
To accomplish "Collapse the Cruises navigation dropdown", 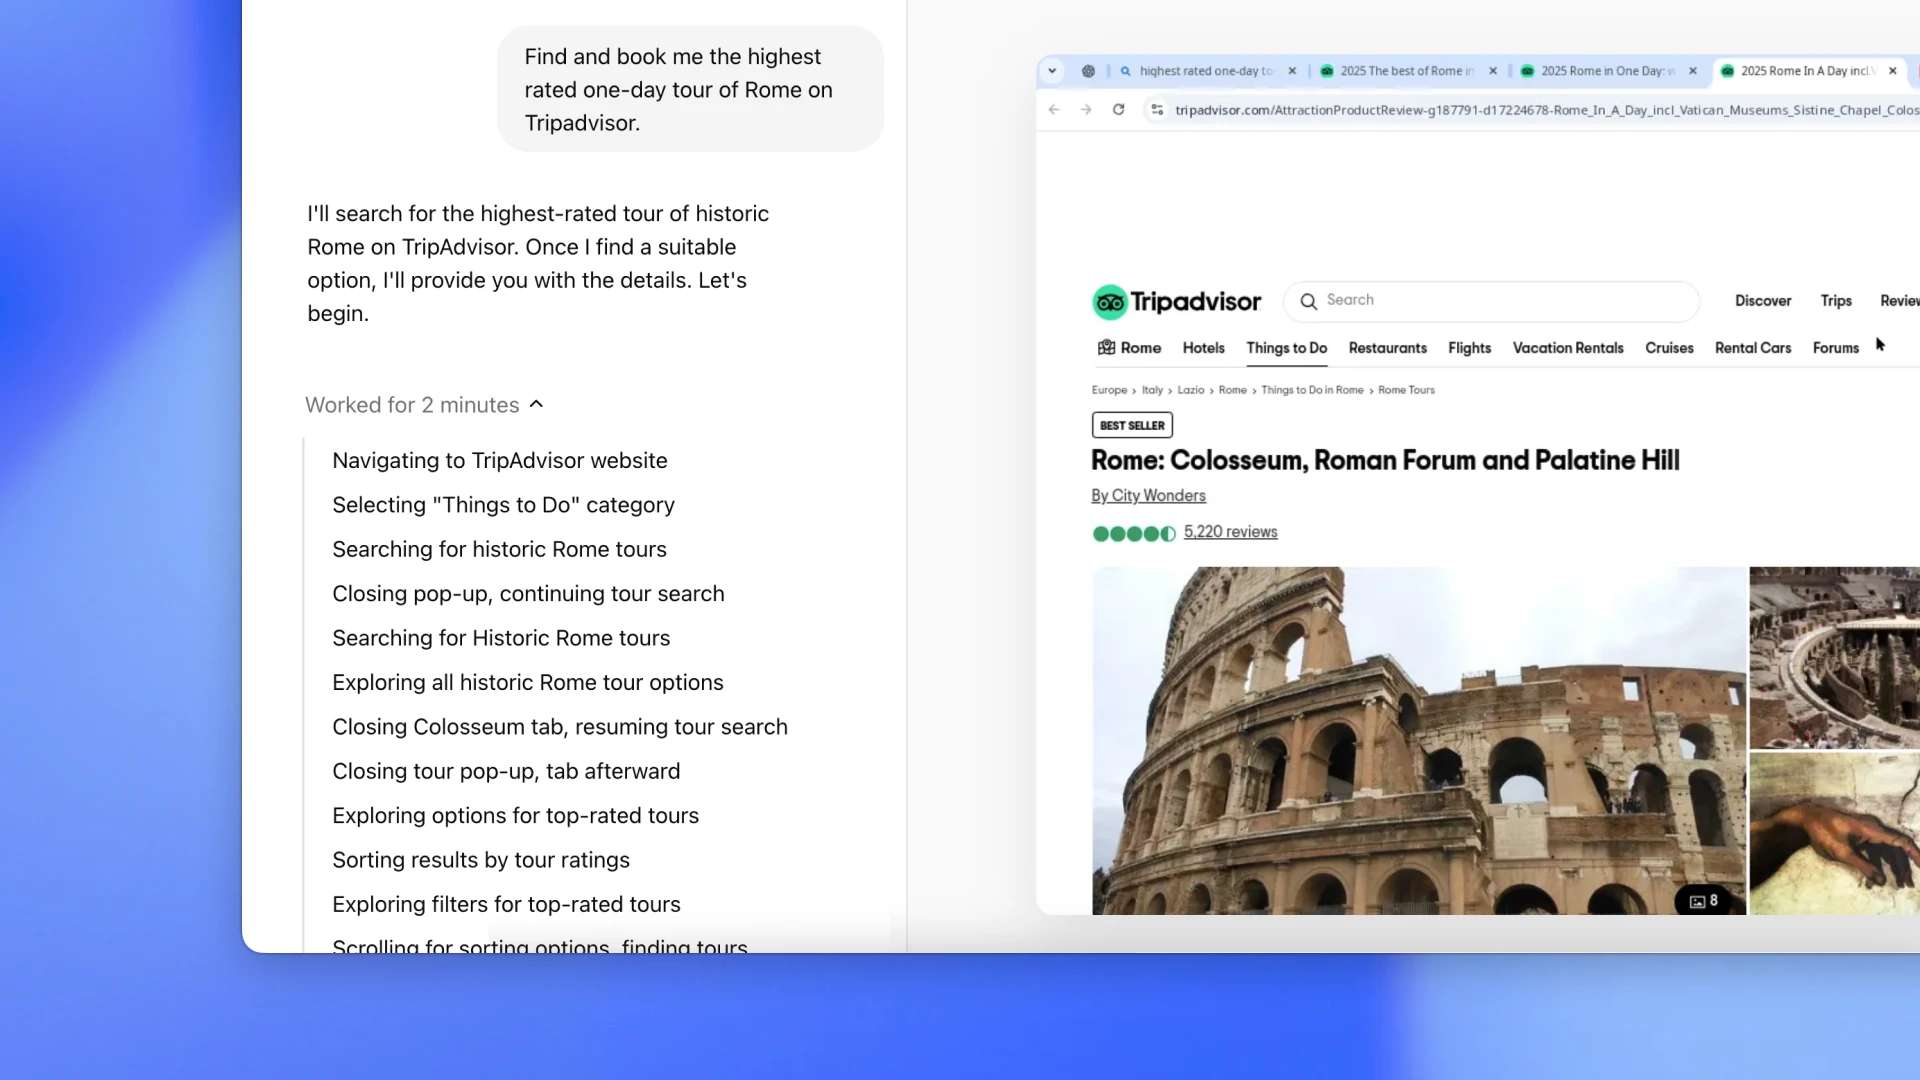I will pos(1668,348).
